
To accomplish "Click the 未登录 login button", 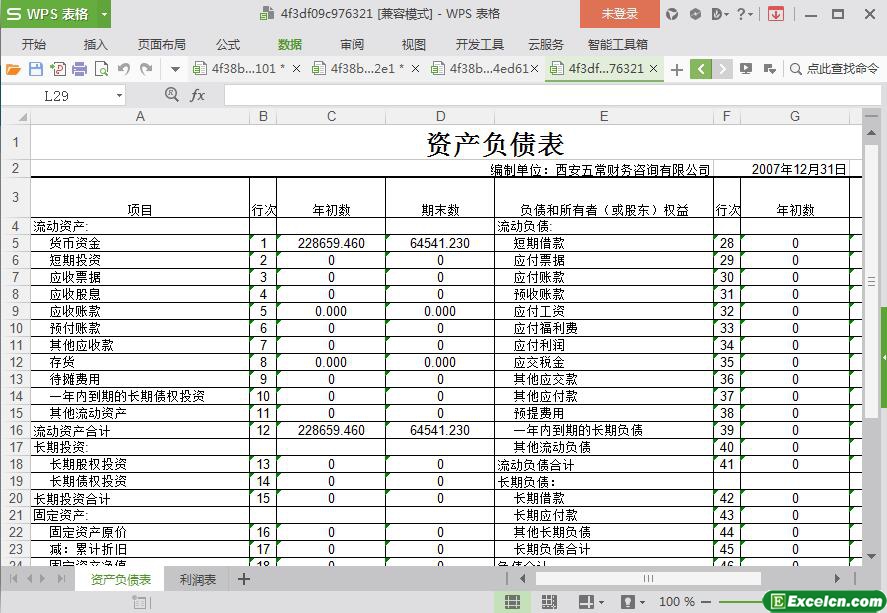I will click(x=619, y=14).
